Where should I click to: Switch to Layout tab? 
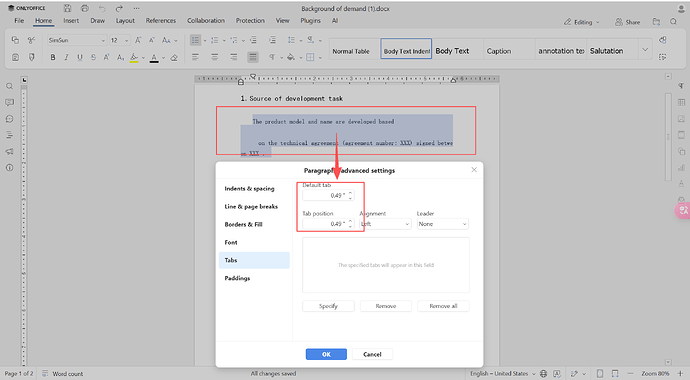[125, 21]
